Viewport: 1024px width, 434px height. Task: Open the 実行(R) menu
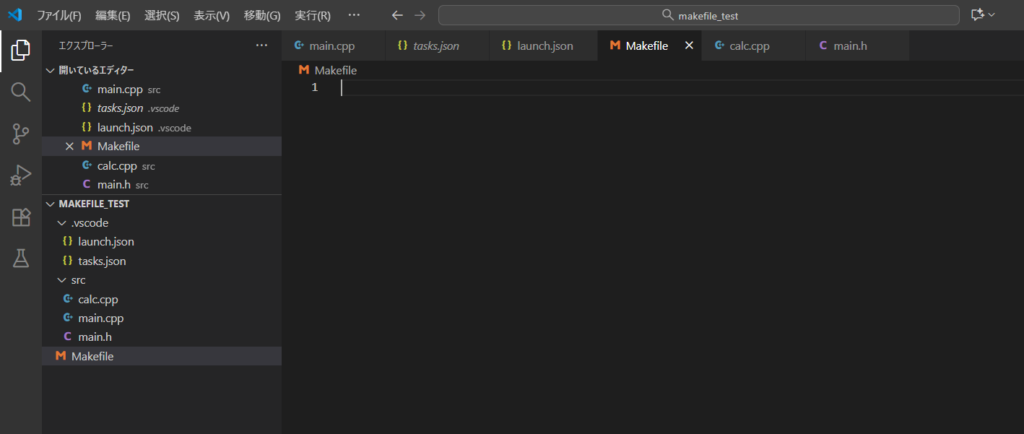pyautogui.click(x=312, y=16)
